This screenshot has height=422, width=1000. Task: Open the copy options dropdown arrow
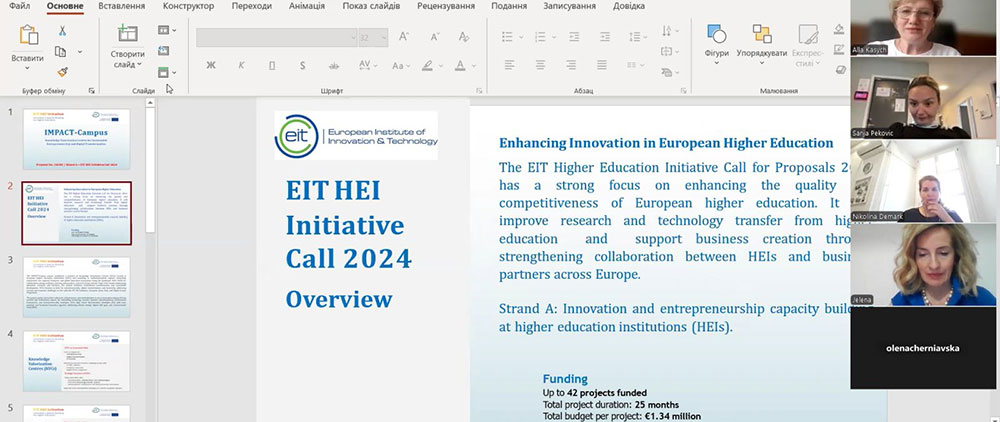[80, 52]
